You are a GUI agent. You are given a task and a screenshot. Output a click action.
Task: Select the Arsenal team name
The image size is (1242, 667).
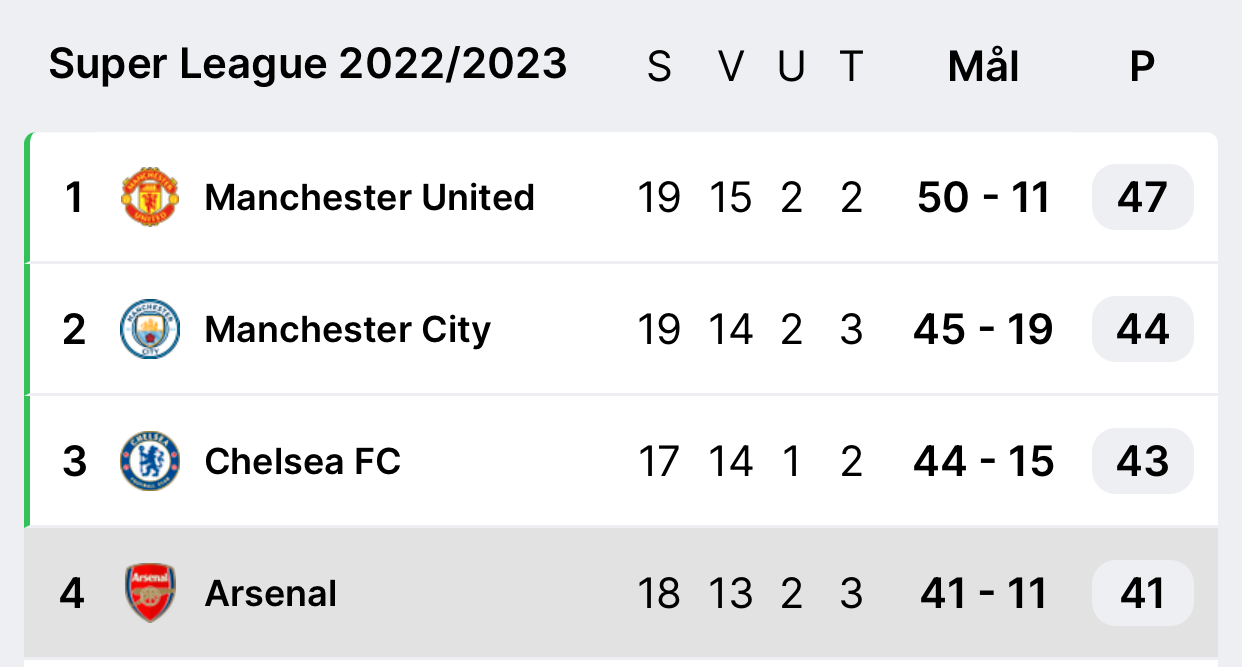pos(270,593)
